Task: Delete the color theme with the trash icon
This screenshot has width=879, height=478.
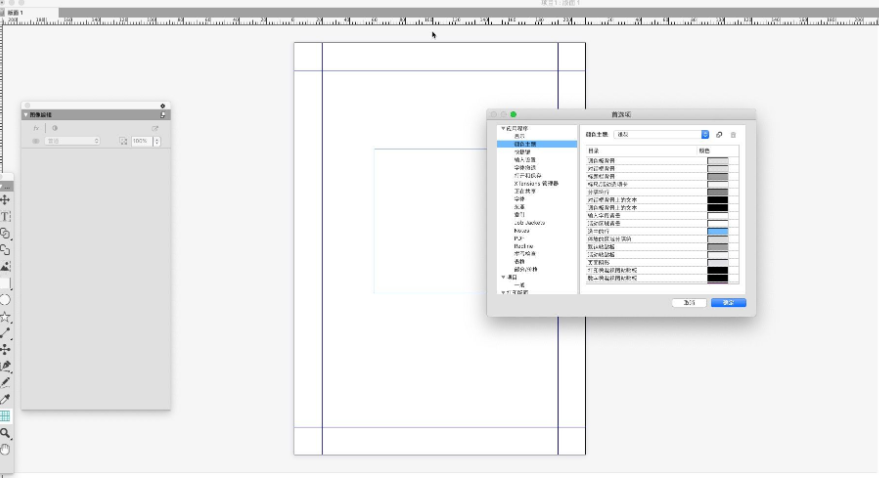Action: click(x=733, y=134)
